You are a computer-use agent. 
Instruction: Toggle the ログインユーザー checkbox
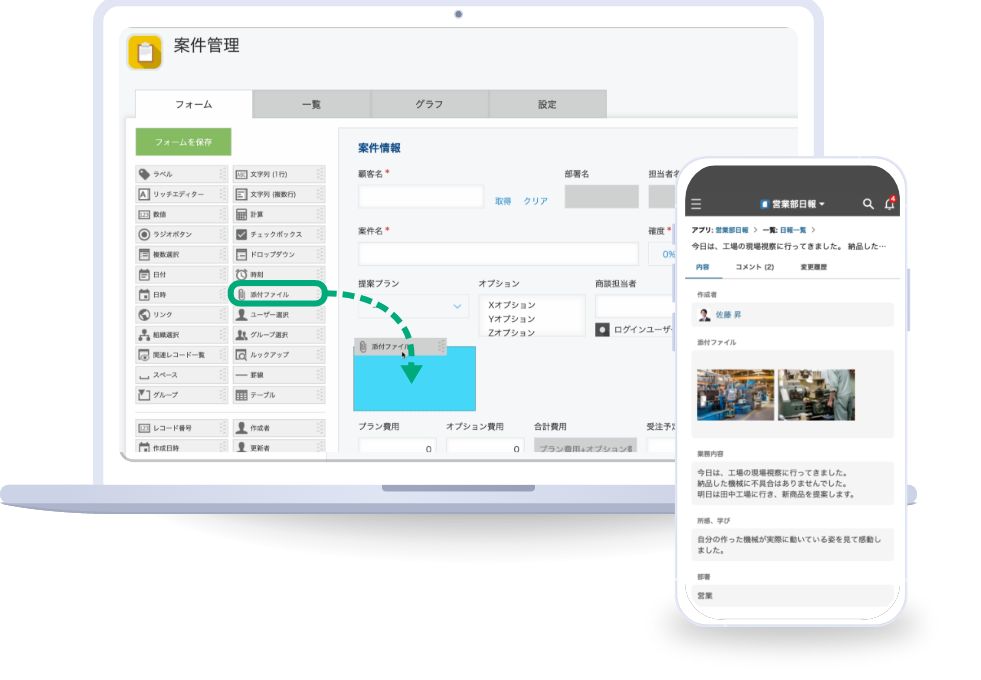pyautogui.click(x=602, y=329)
